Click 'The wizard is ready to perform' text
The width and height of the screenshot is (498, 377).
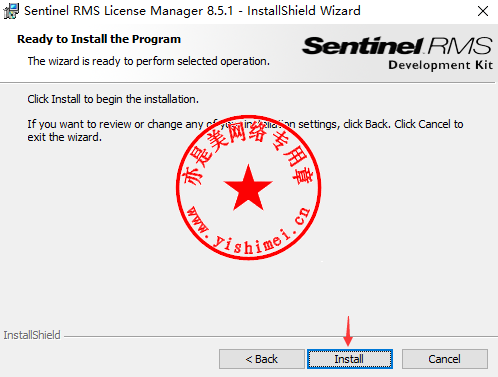(x=148, y=61)
